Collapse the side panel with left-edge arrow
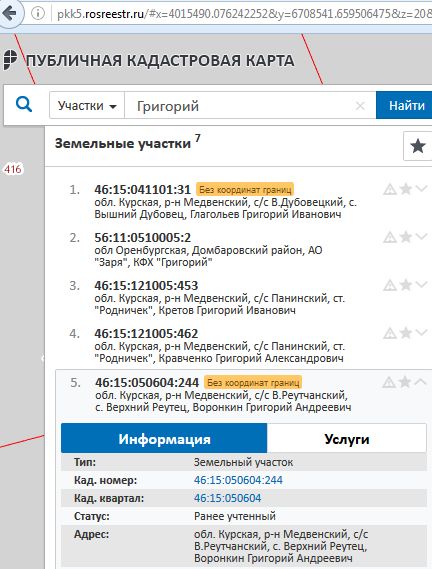This screenshot has width=432, height=569. pyautogui.click(x=42, y=359)
